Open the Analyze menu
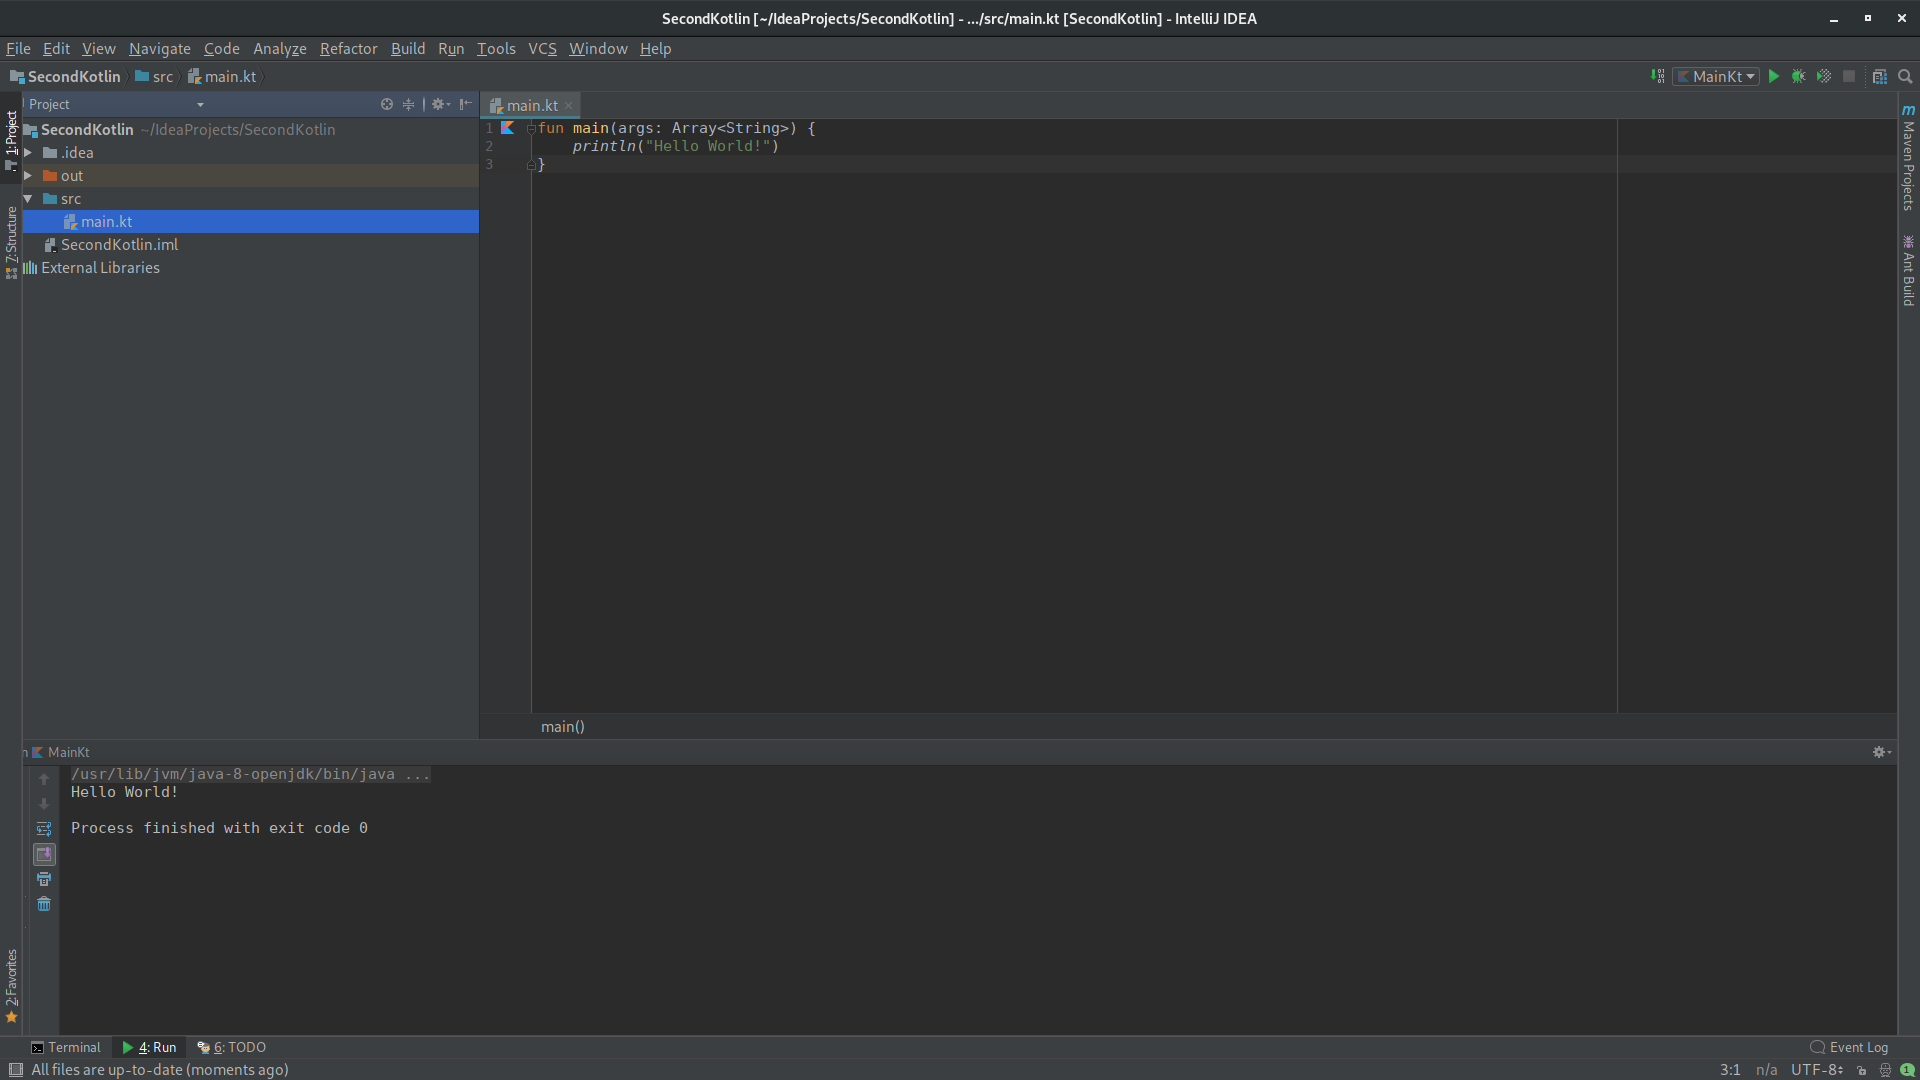 click(280, 48)
